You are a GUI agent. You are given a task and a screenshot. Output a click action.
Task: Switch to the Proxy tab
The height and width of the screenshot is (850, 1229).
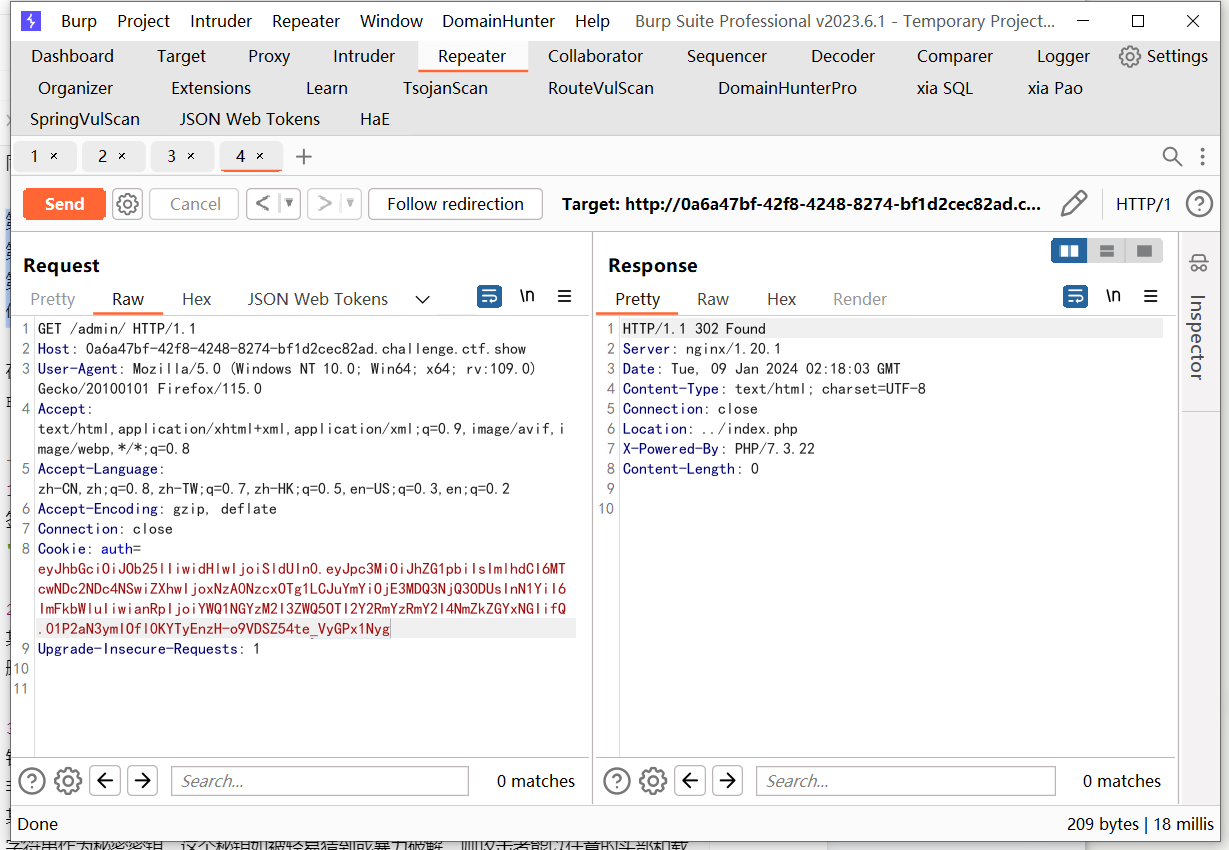tap(269, 56)
